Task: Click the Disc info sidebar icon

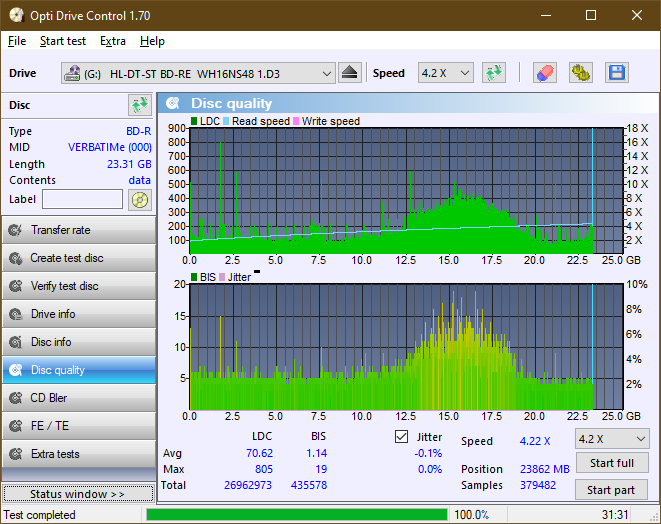Action: click(x=16, y=342)
